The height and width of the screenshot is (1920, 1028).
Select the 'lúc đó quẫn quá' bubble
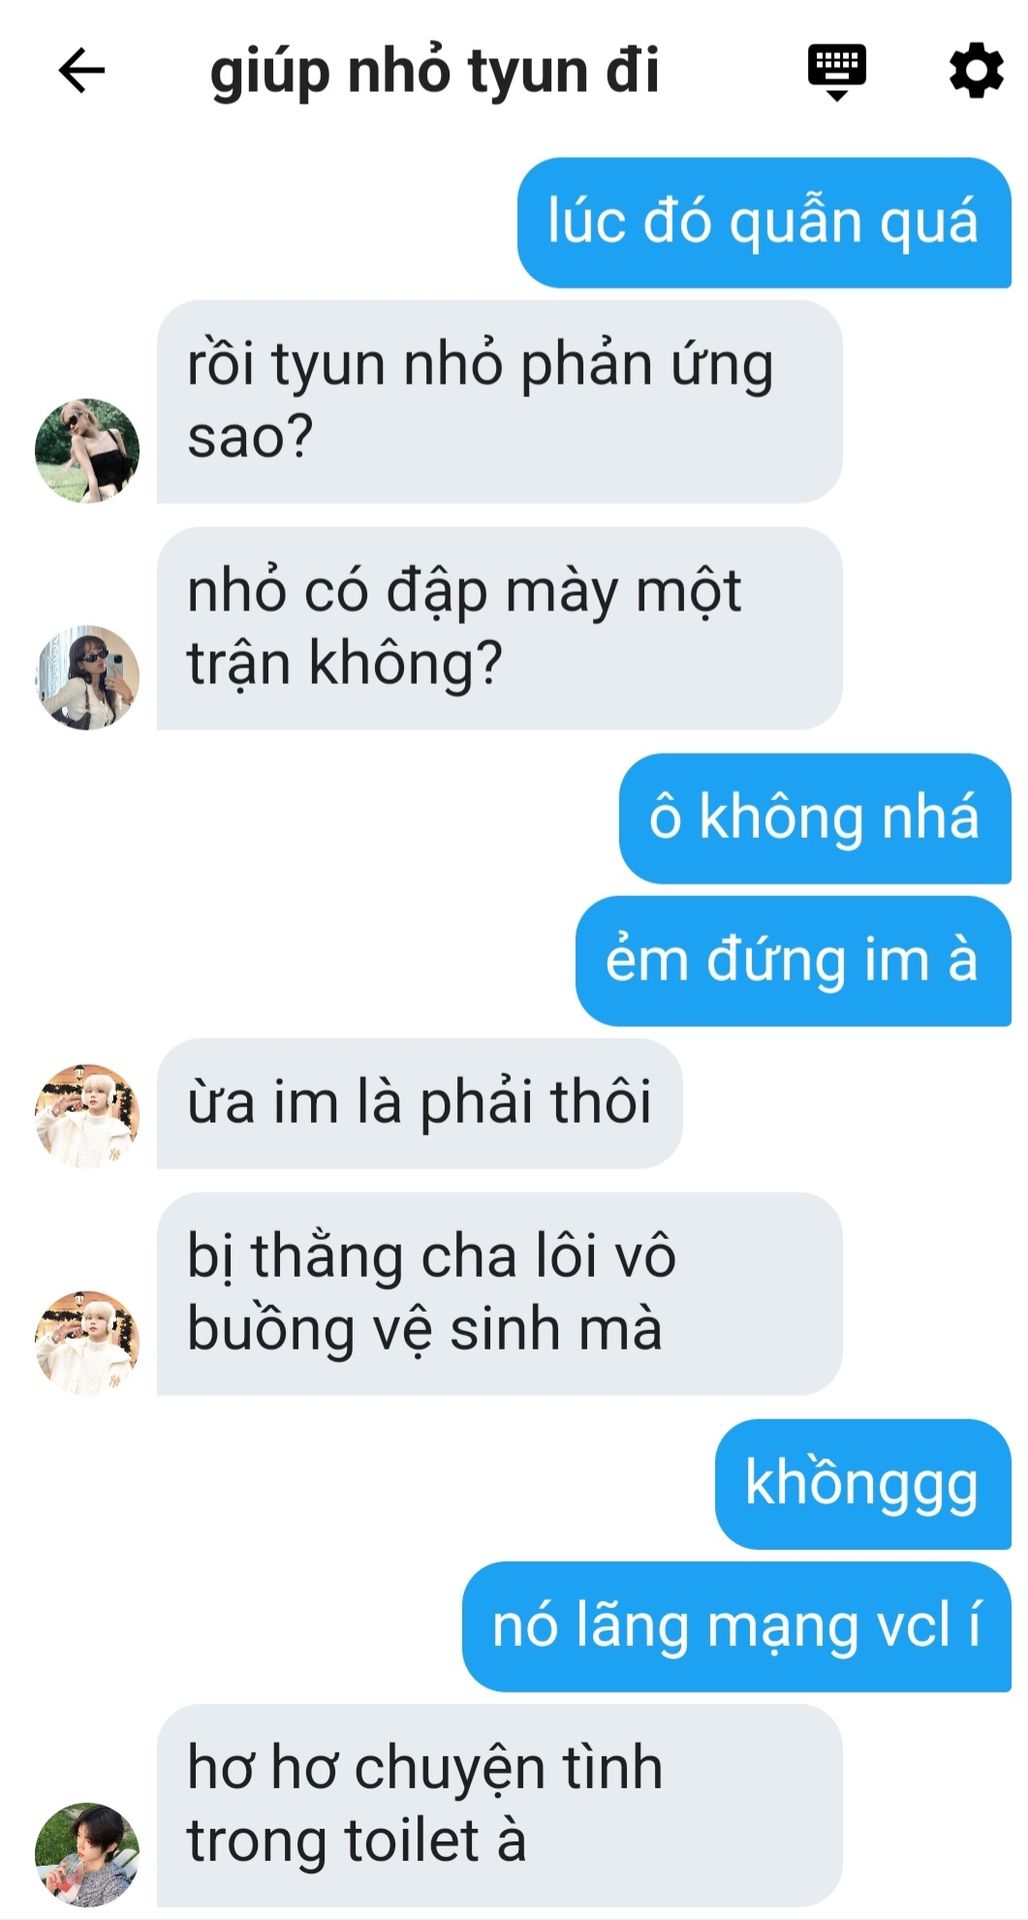(764, 222)
